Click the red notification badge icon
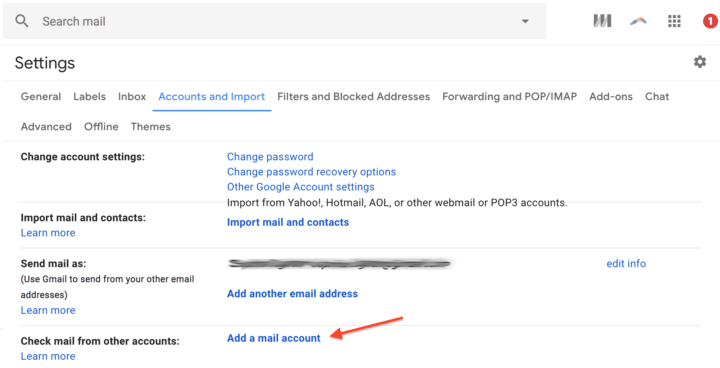Image resolution: width=720 pixels, height=368 pixels. tap(710, 21)
